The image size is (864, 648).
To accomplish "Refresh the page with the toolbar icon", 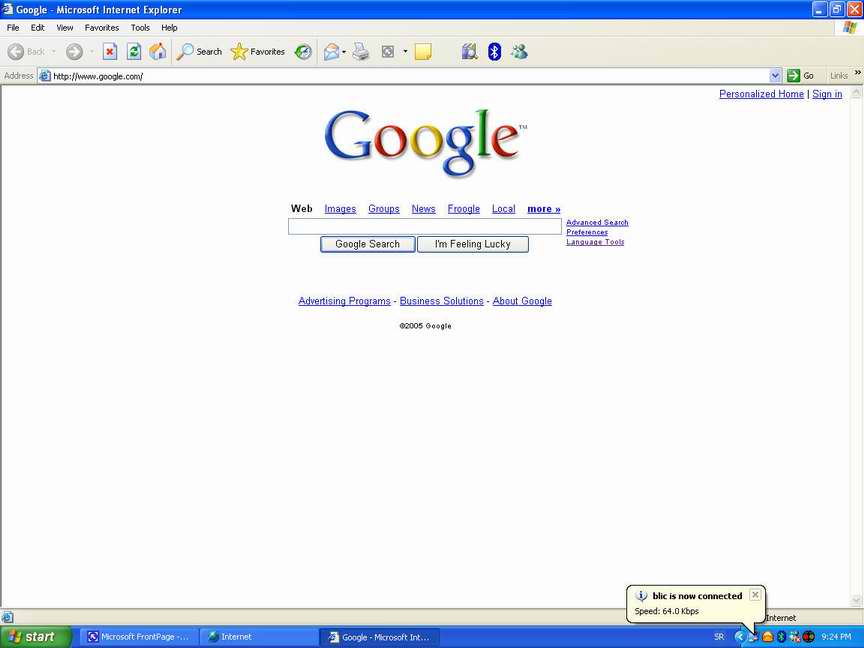I will pos(134,52).
